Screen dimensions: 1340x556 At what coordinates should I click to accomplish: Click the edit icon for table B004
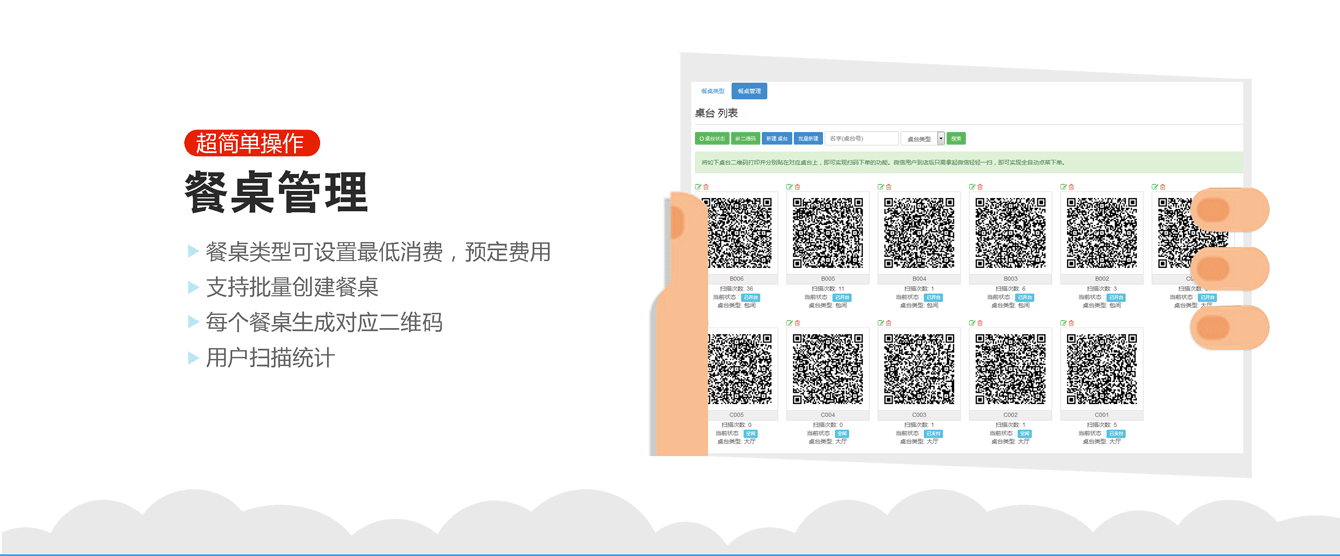(x=880, y=187)
